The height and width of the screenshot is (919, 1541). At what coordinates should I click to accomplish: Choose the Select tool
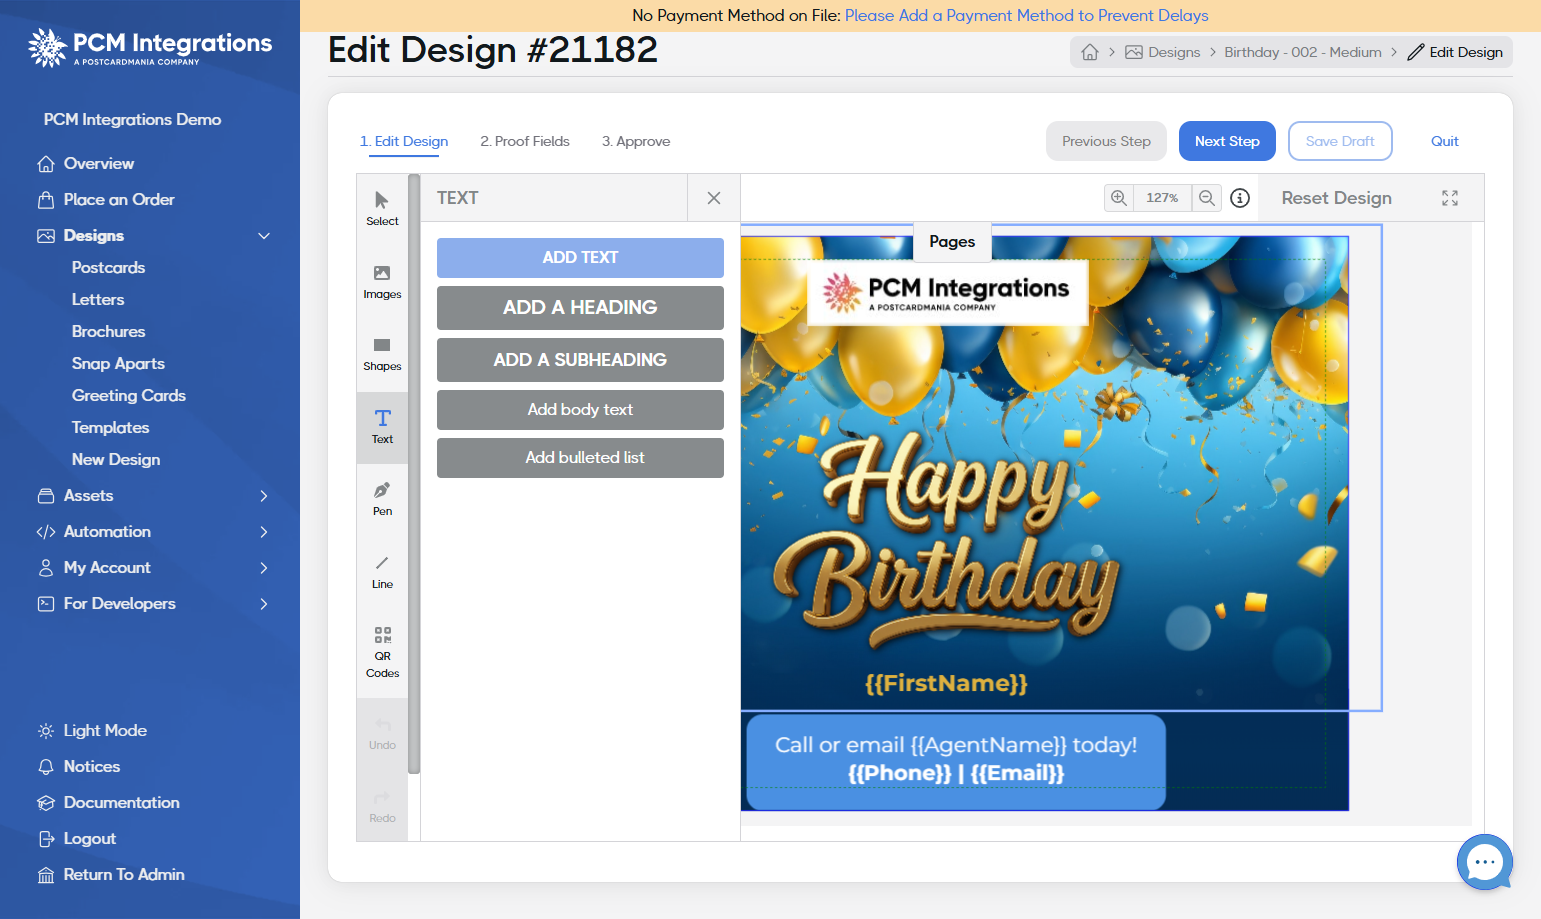coord(382,209)
